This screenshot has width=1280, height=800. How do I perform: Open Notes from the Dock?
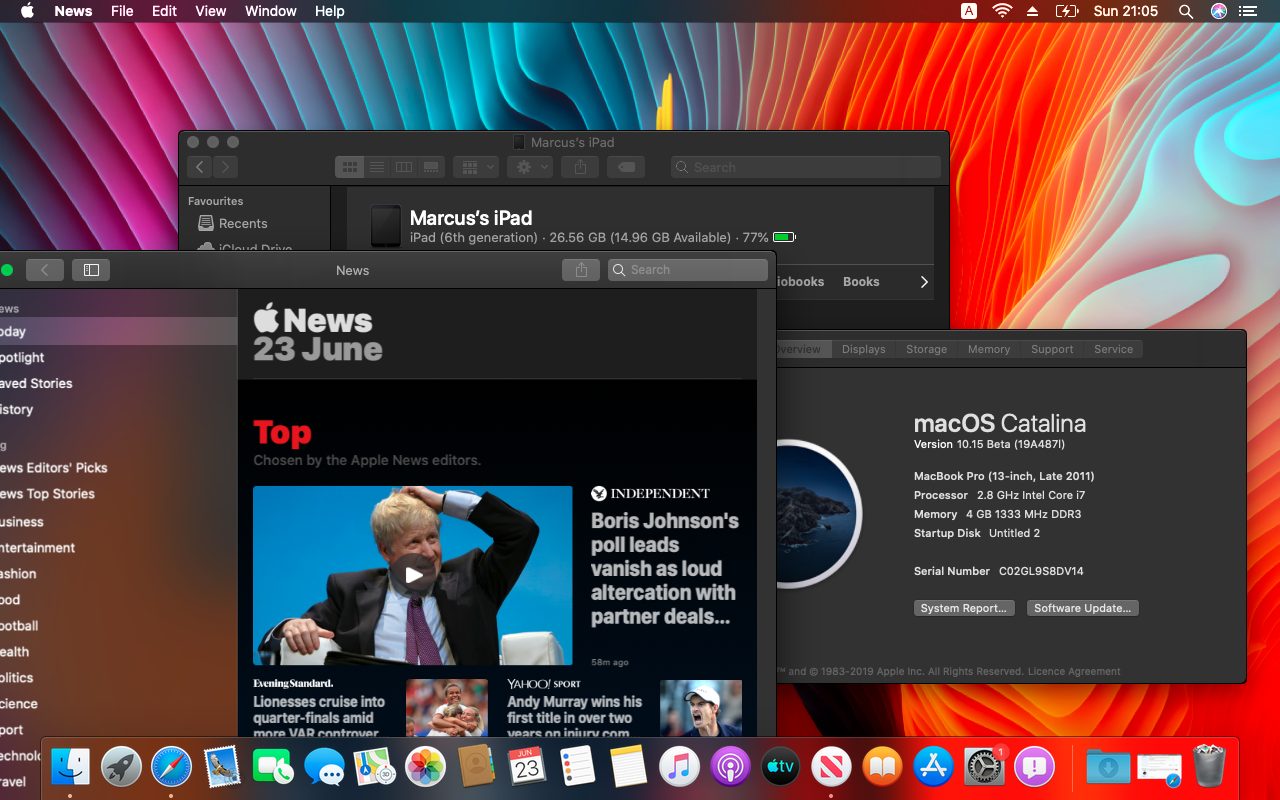(628, 767)
